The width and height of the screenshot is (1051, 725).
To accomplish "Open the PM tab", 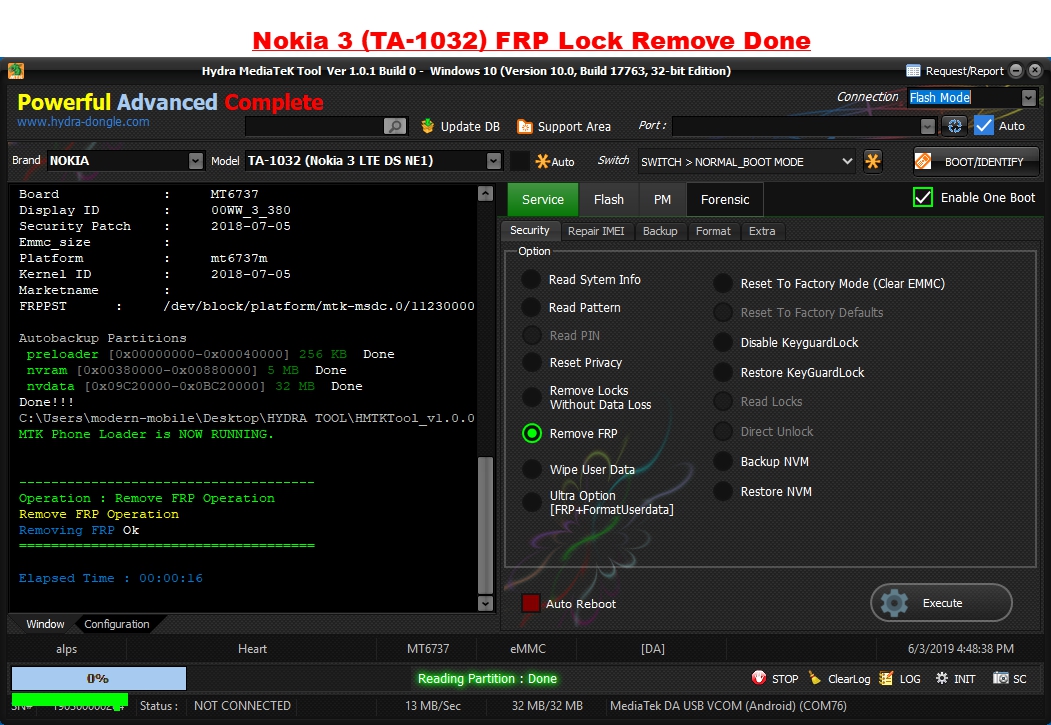I will [x=662, y=200].
